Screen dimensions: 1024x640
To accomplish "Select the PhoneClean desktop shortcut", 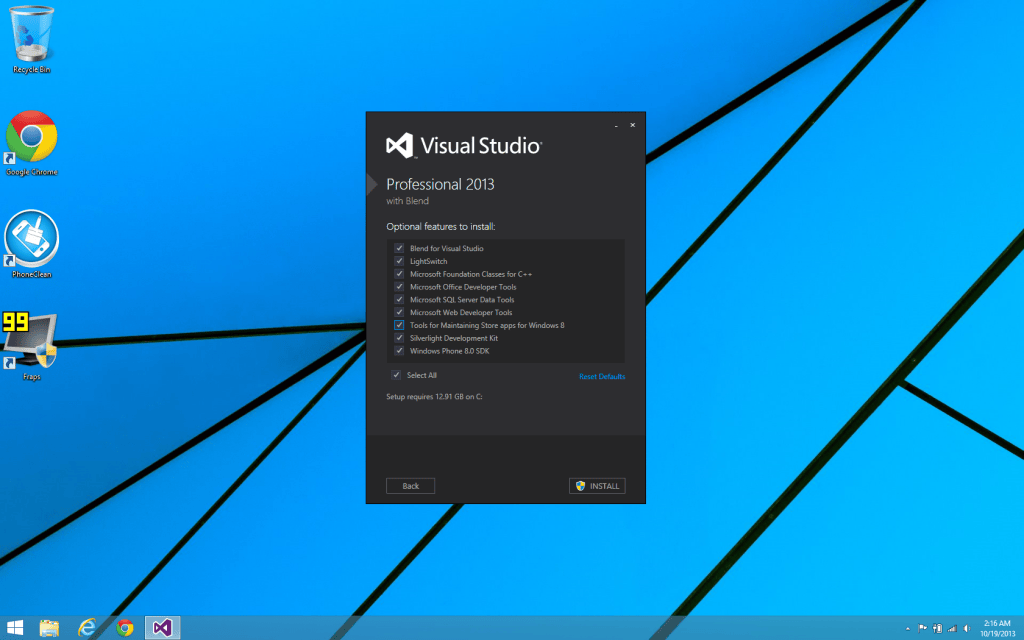I will point(31,244).
